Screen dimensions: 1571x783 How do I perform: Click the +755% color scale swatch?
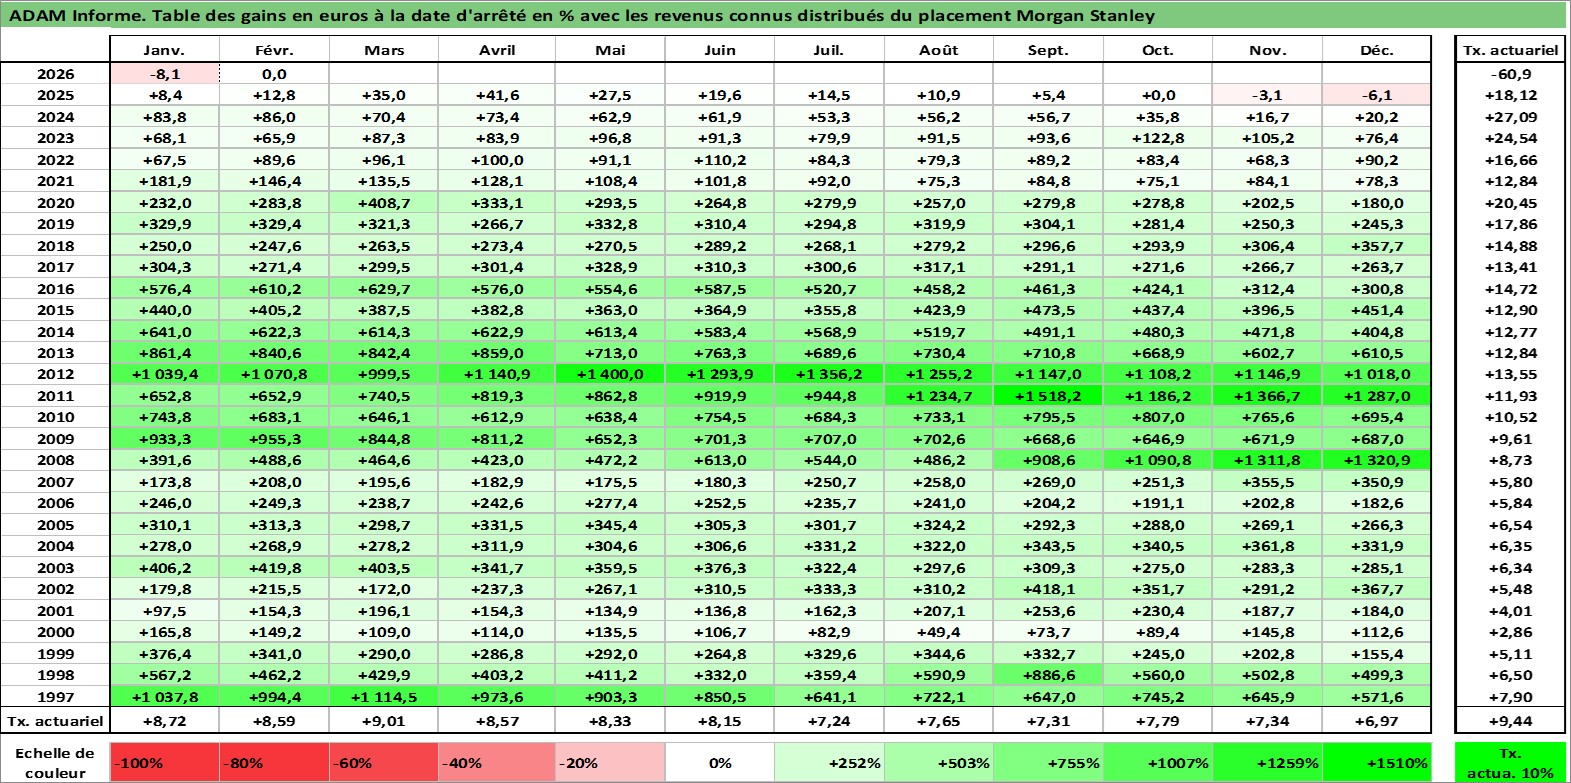click(1048, 762)
